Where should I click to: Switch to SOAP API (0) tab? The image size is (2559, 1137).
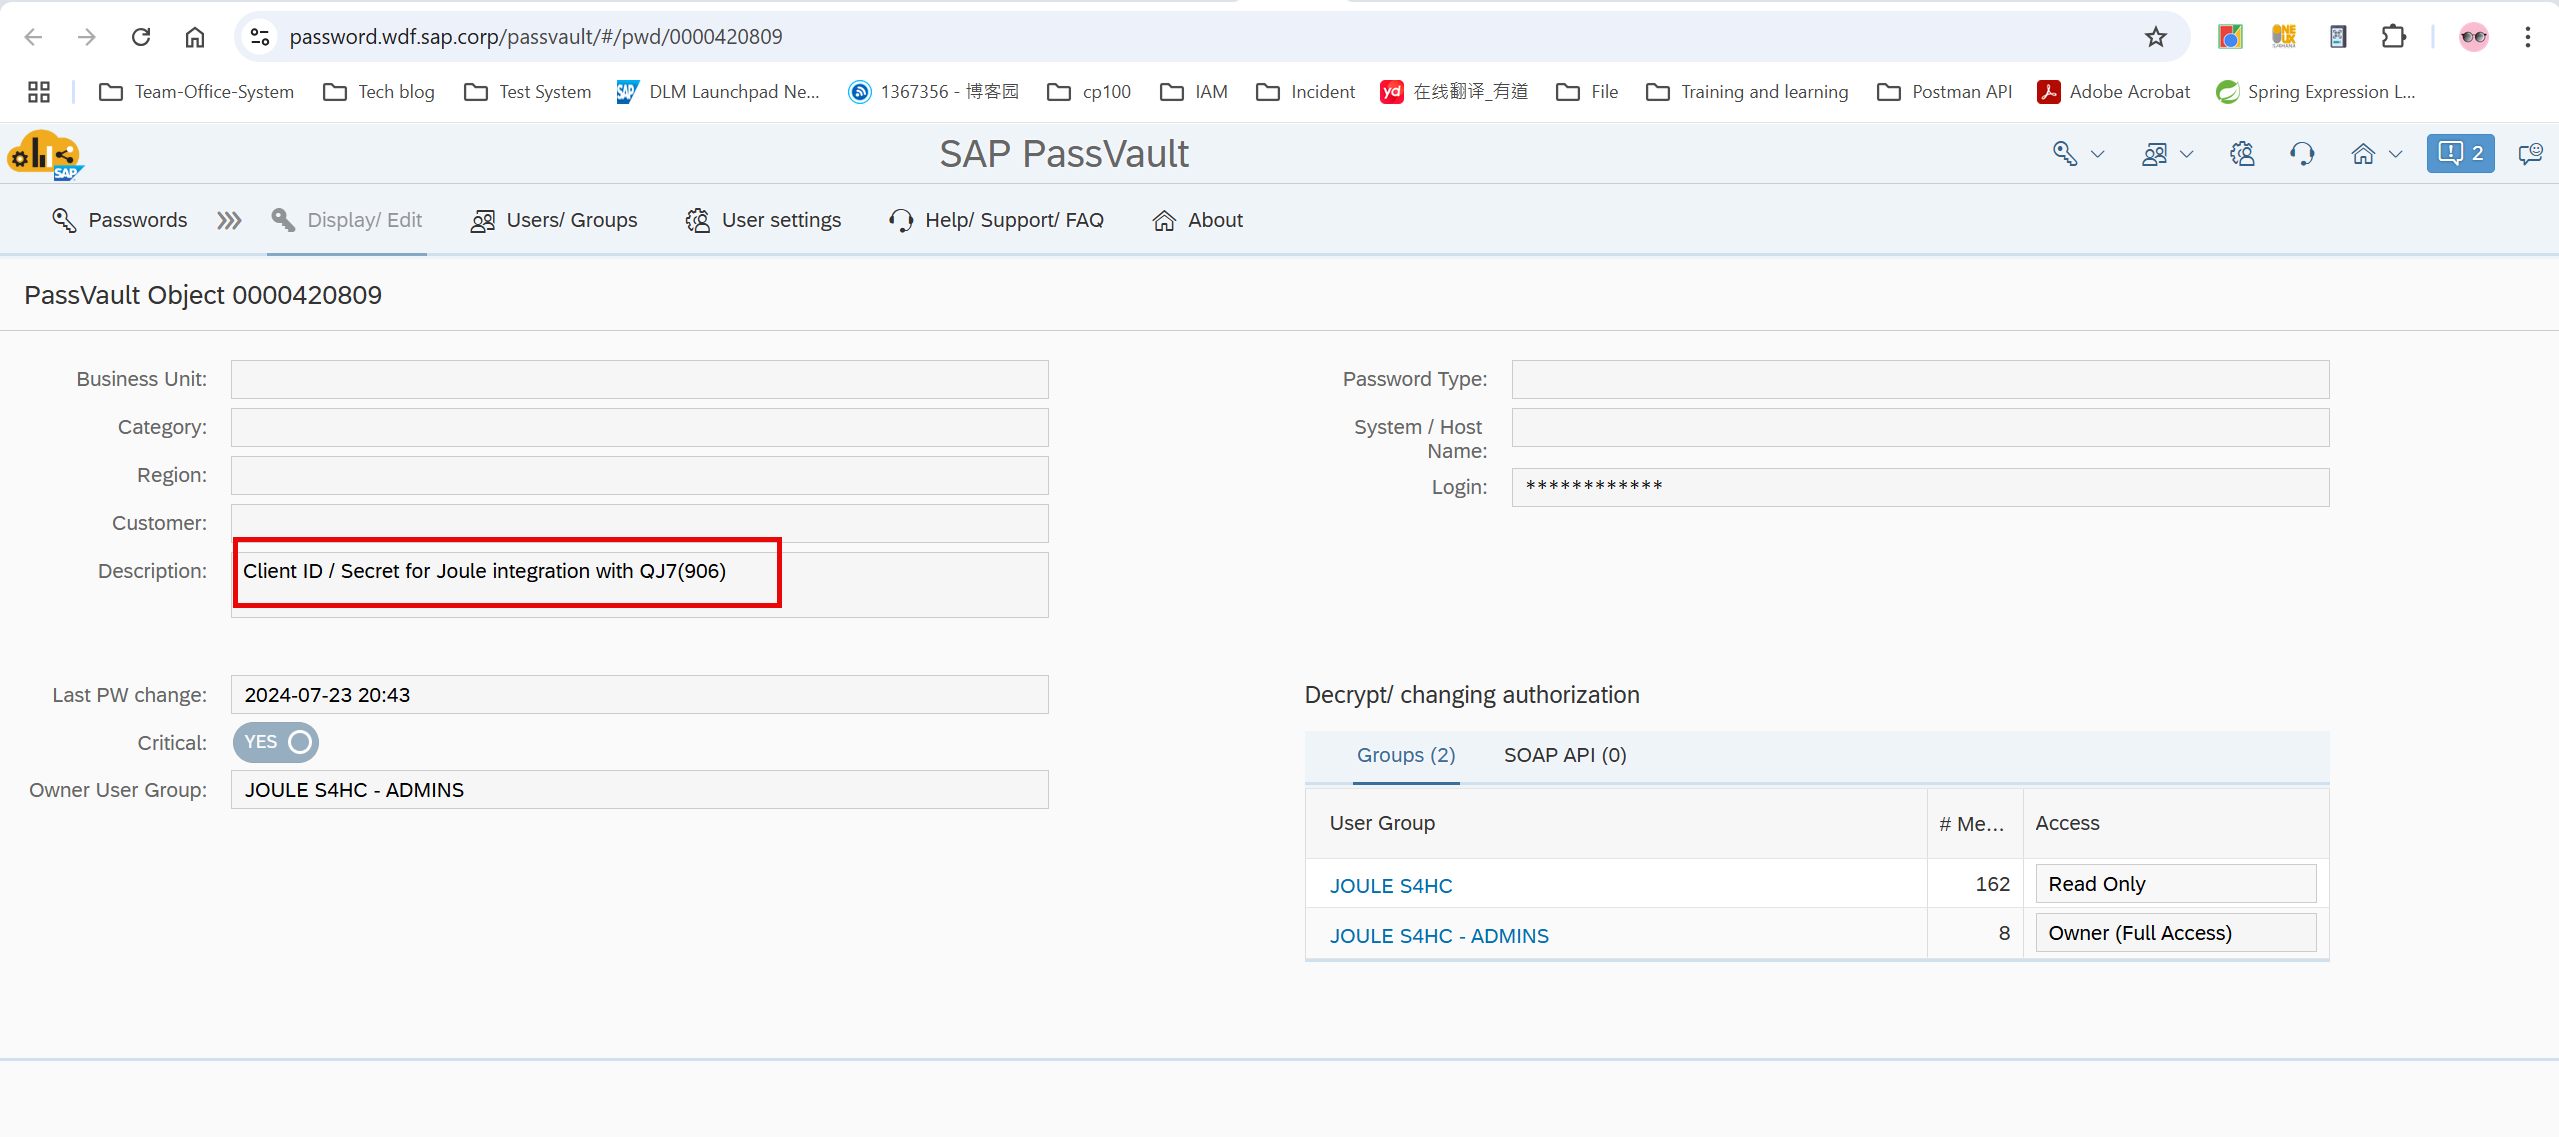(1565, 755)
